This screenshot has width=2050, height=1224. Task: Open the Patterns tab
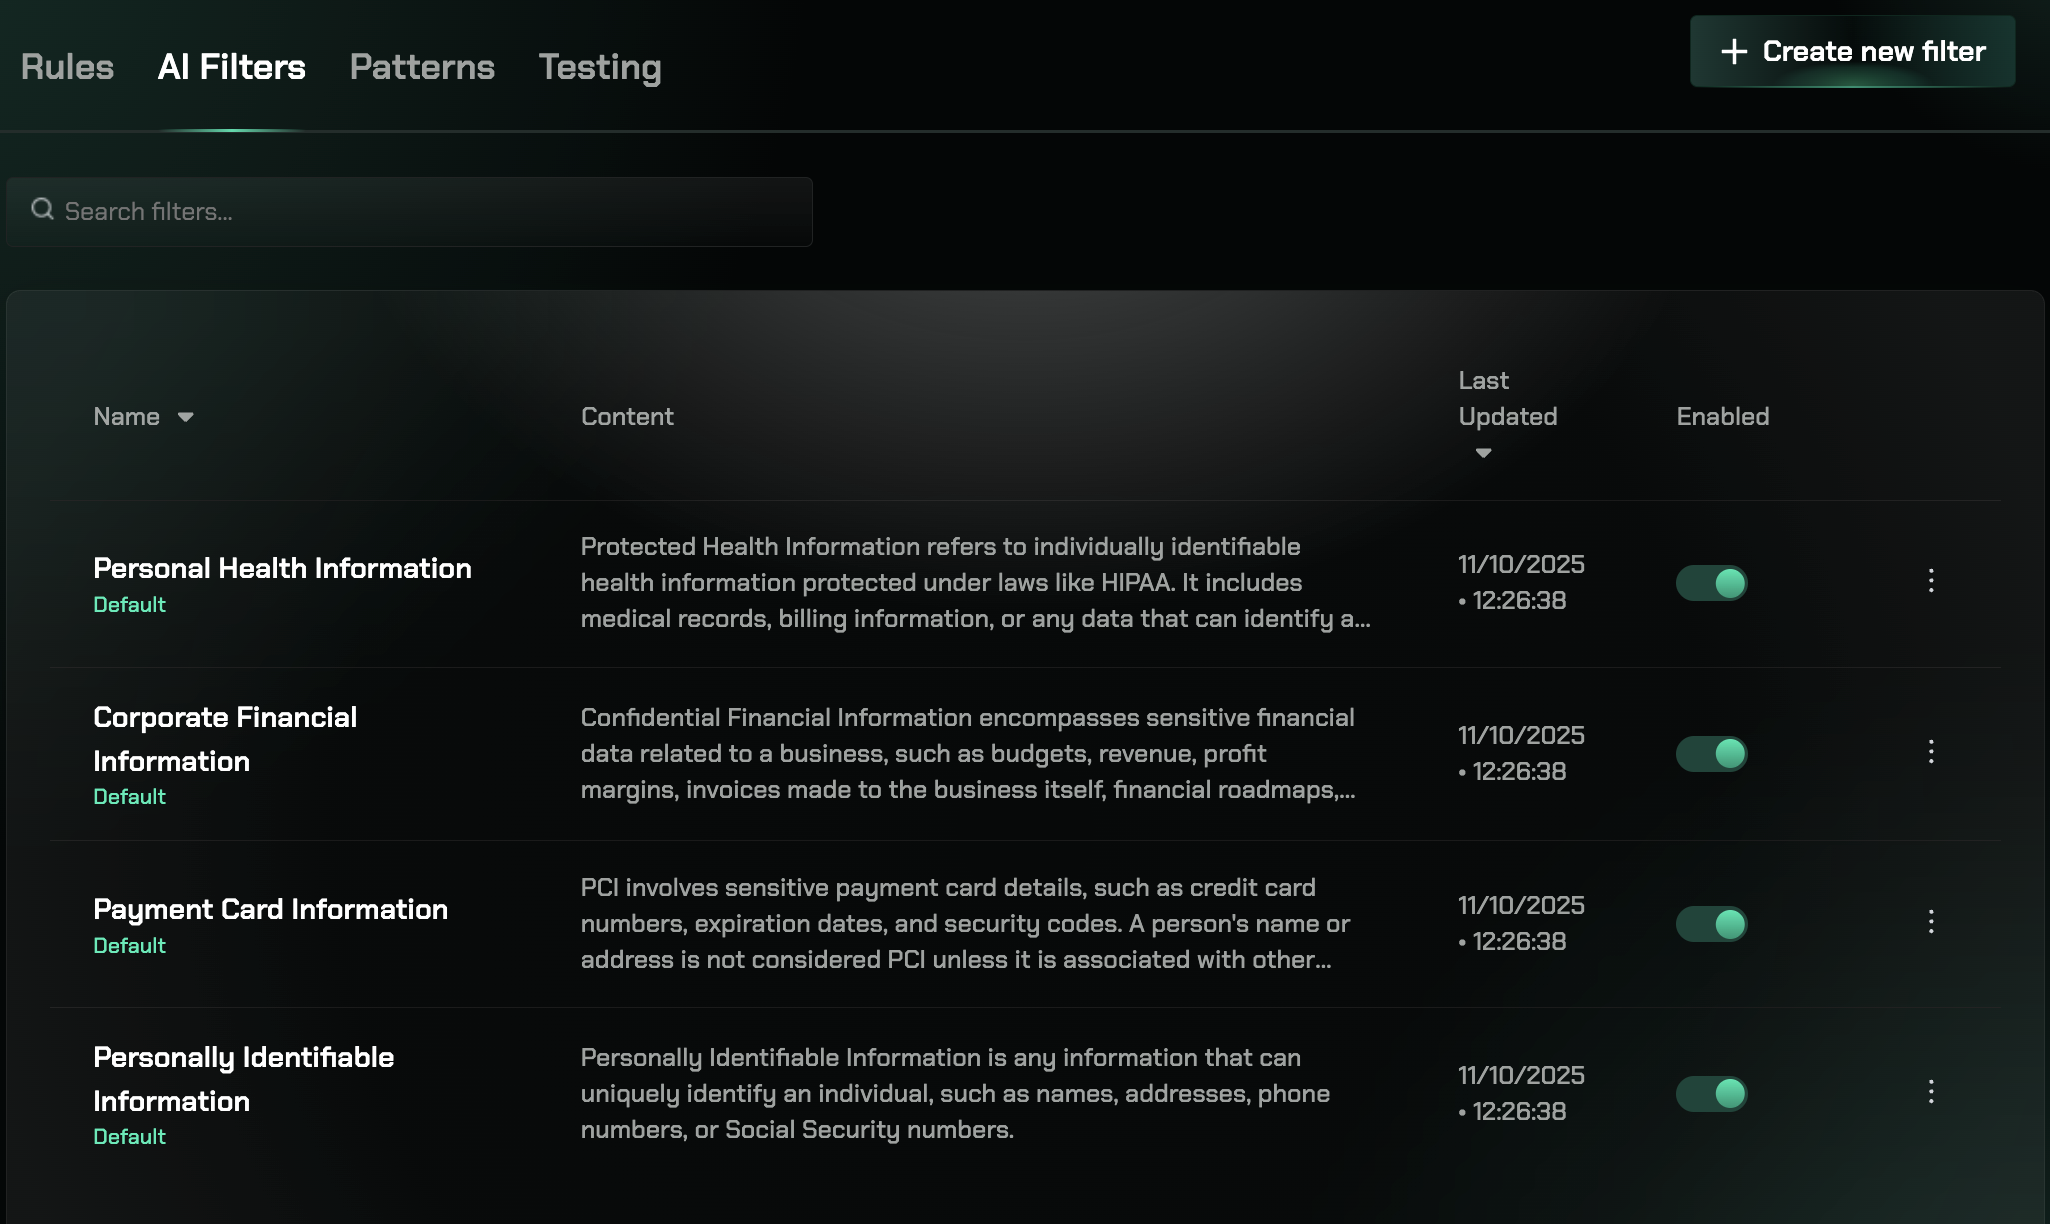[422, 67]
